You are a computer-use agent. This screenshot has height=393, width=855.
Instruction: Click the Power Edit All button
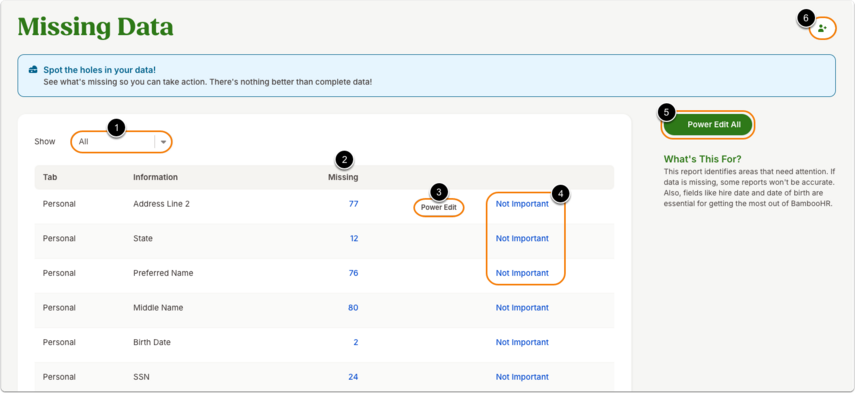(708, 124)
